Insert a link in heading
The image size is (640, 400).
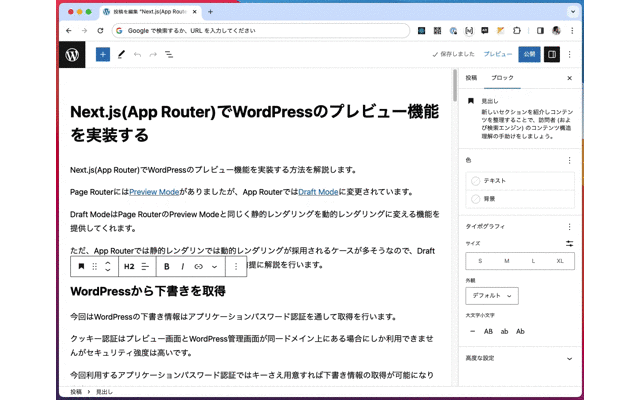198,267
